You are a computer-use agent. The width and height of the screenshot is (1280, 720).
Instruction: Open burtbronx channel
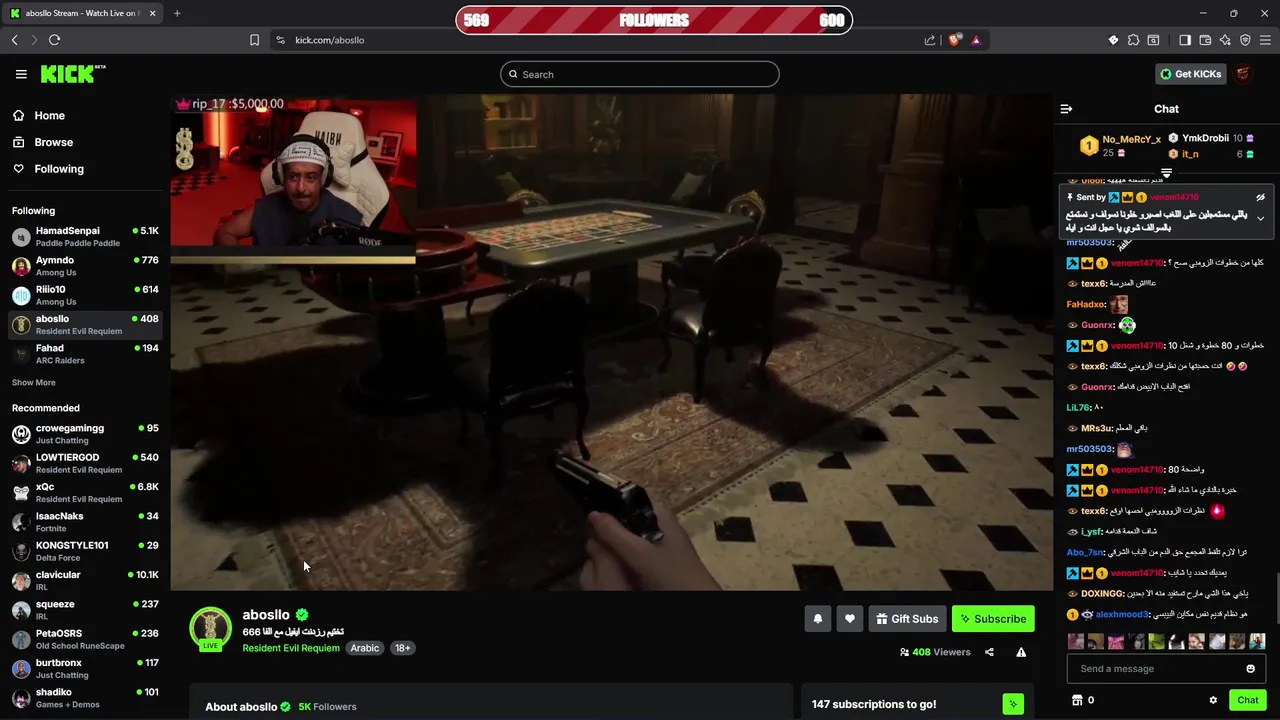click(85, 668)
